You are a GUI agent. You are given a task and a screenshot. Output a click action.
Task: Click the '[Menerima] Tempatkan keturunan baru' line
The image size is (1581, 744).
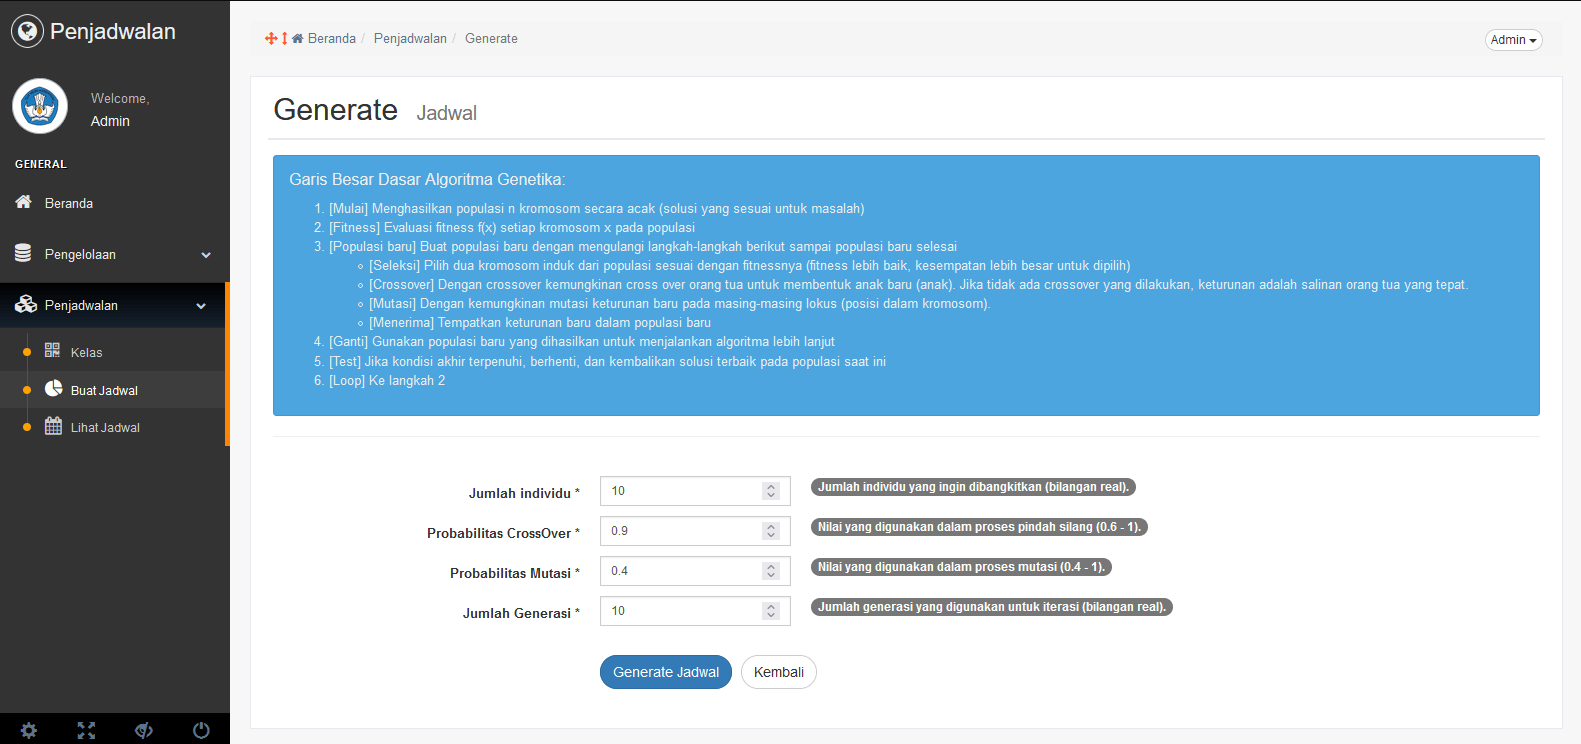coord(540,323)
